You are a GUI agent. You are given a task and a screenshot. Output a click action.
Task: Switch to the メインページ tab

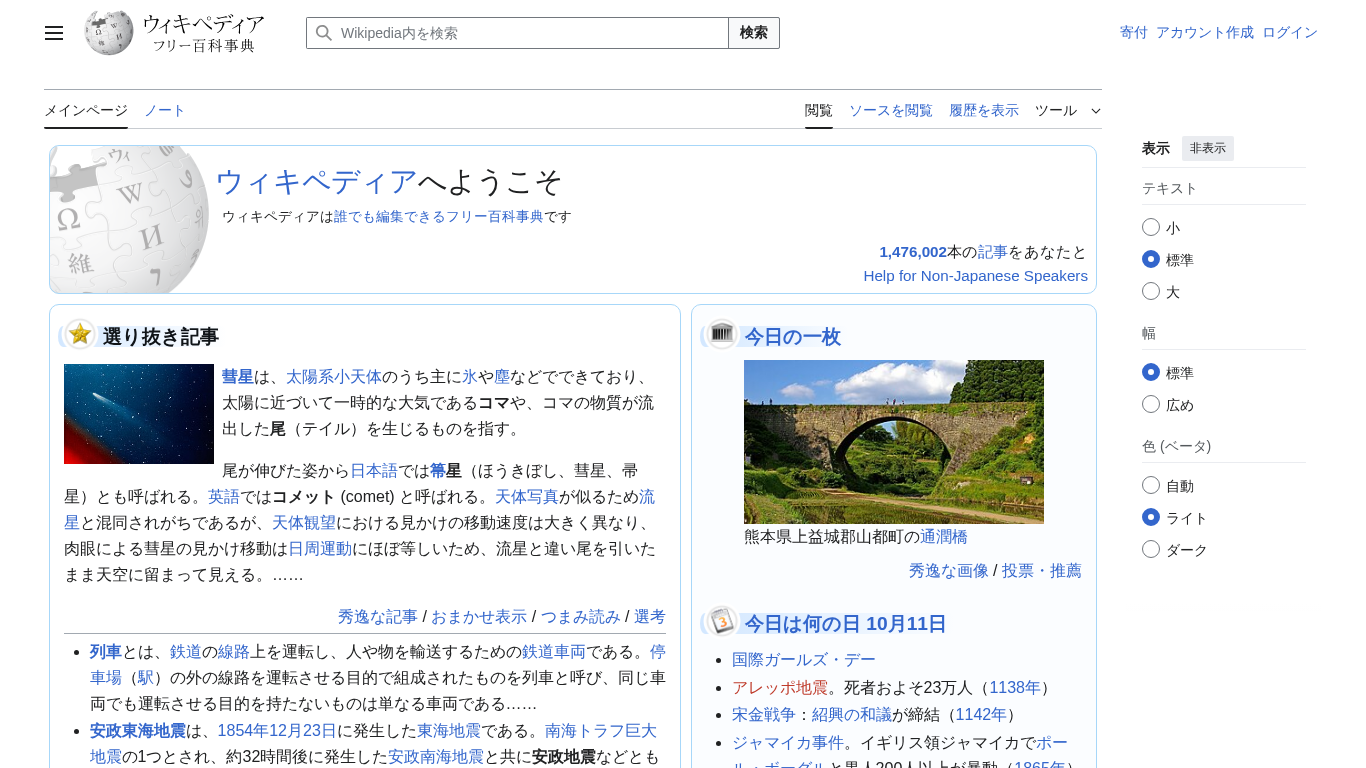[86, 111]
